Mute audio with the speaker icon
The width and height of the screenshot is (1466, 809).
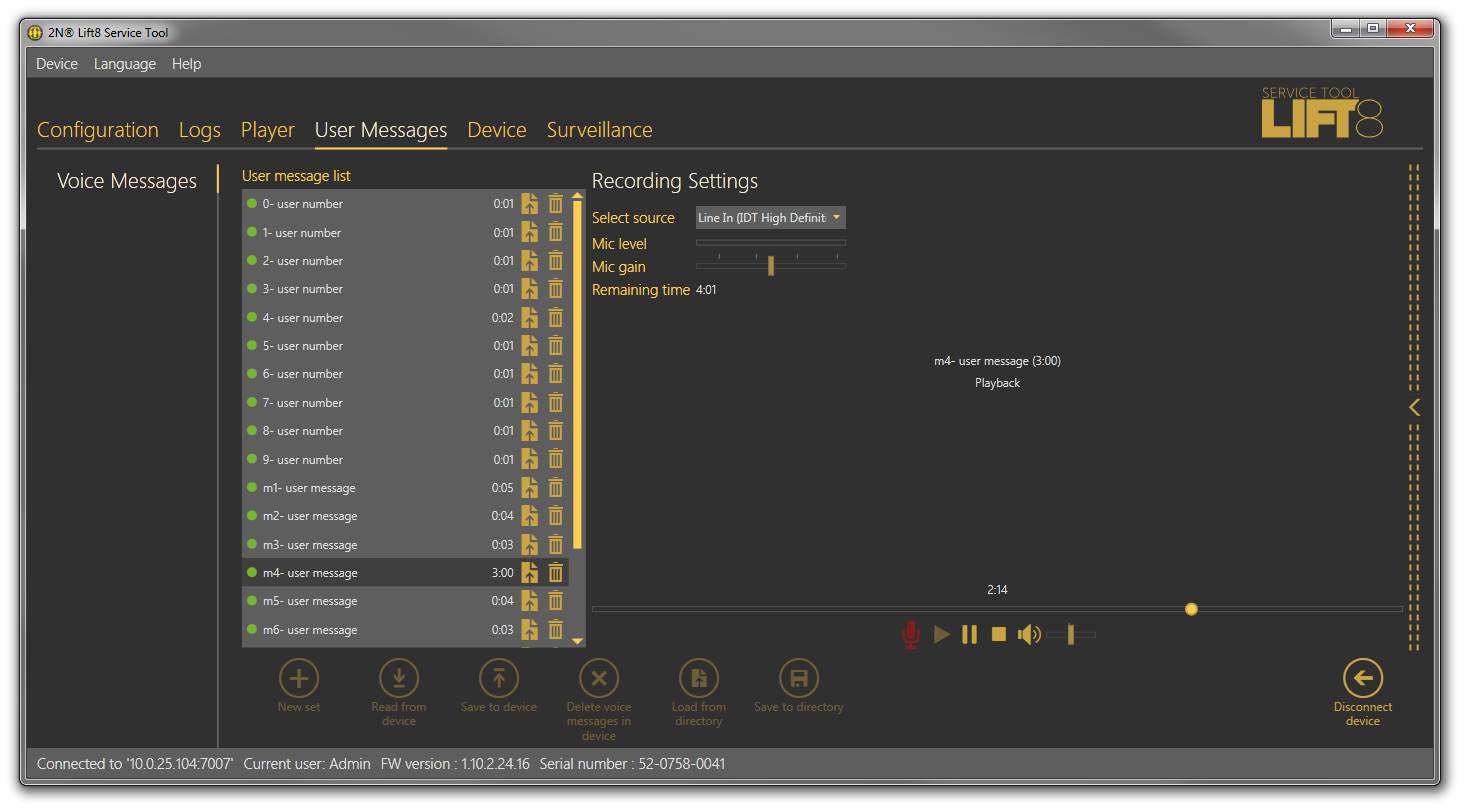[1029, 635]
